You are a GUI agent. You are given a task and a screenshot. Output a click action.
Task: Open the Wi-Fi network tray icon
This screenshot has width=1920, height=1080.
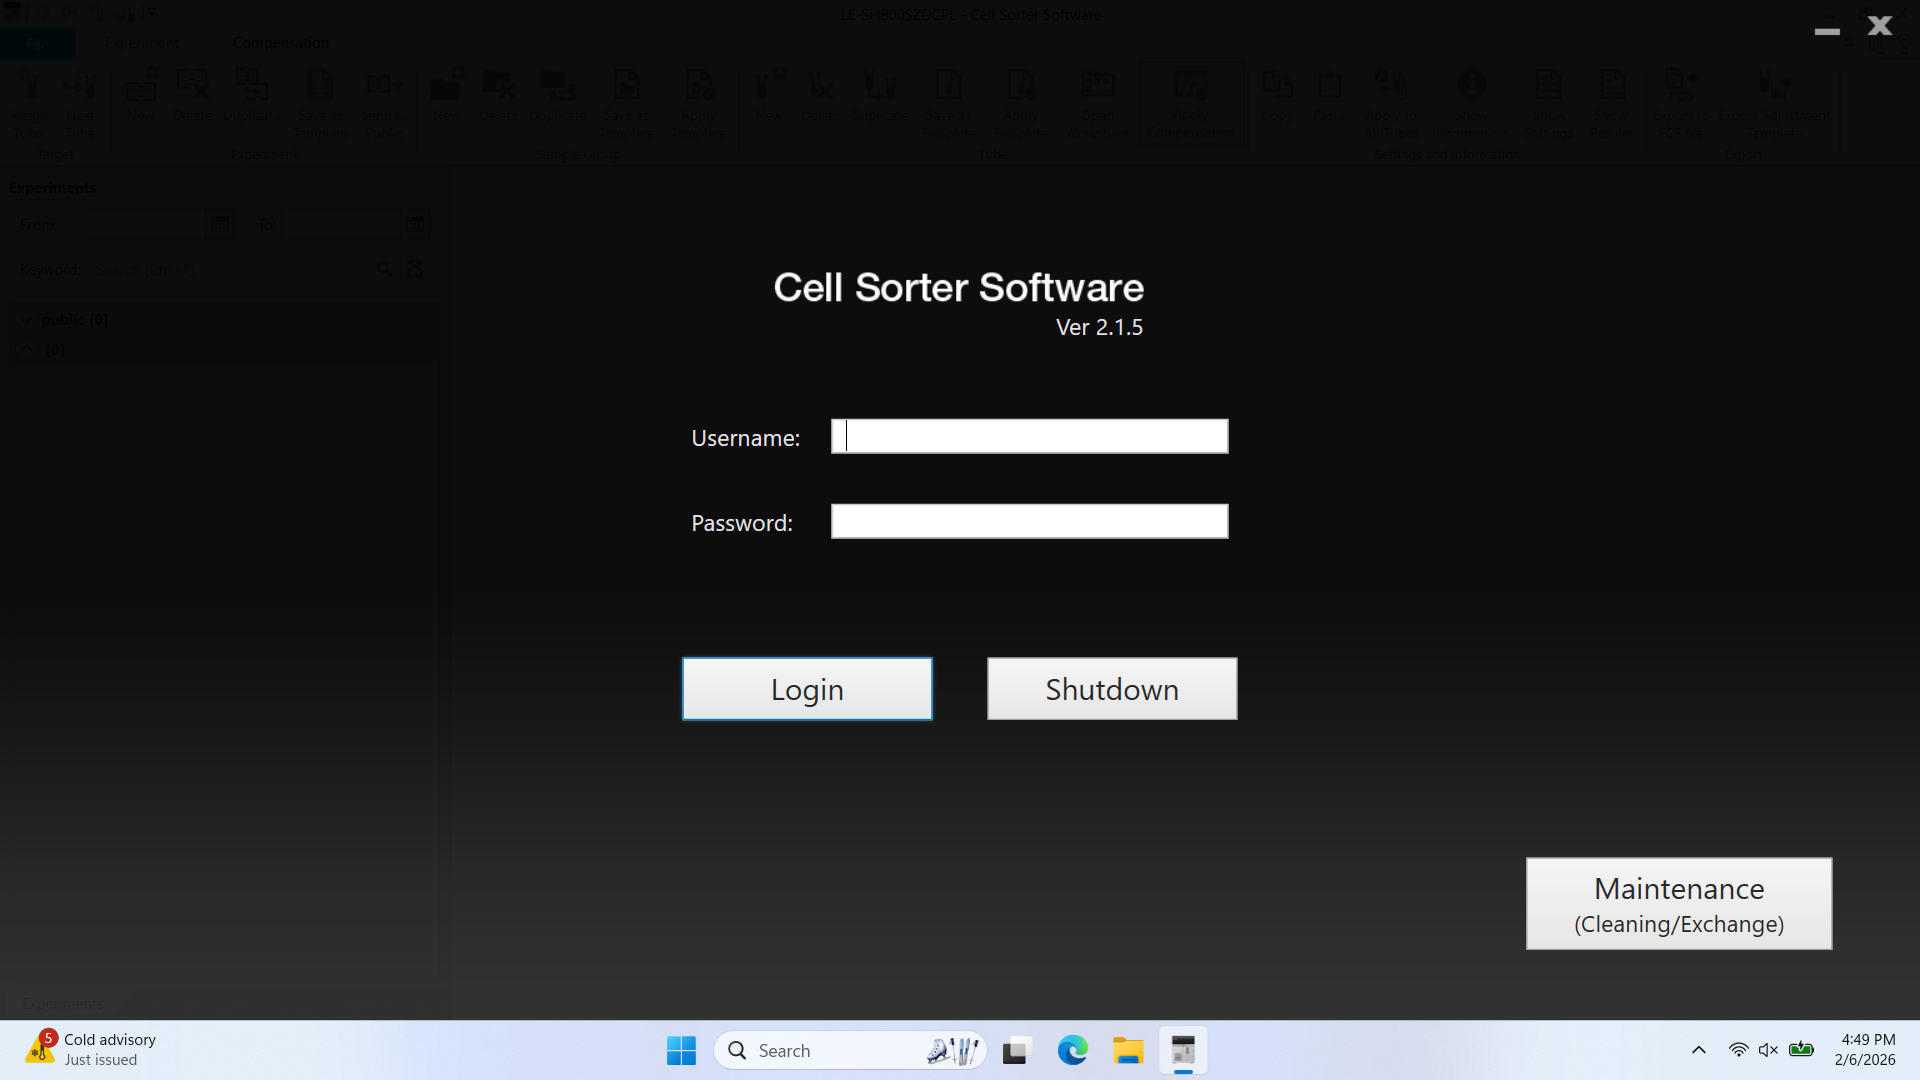[x=1738, y=1050]
